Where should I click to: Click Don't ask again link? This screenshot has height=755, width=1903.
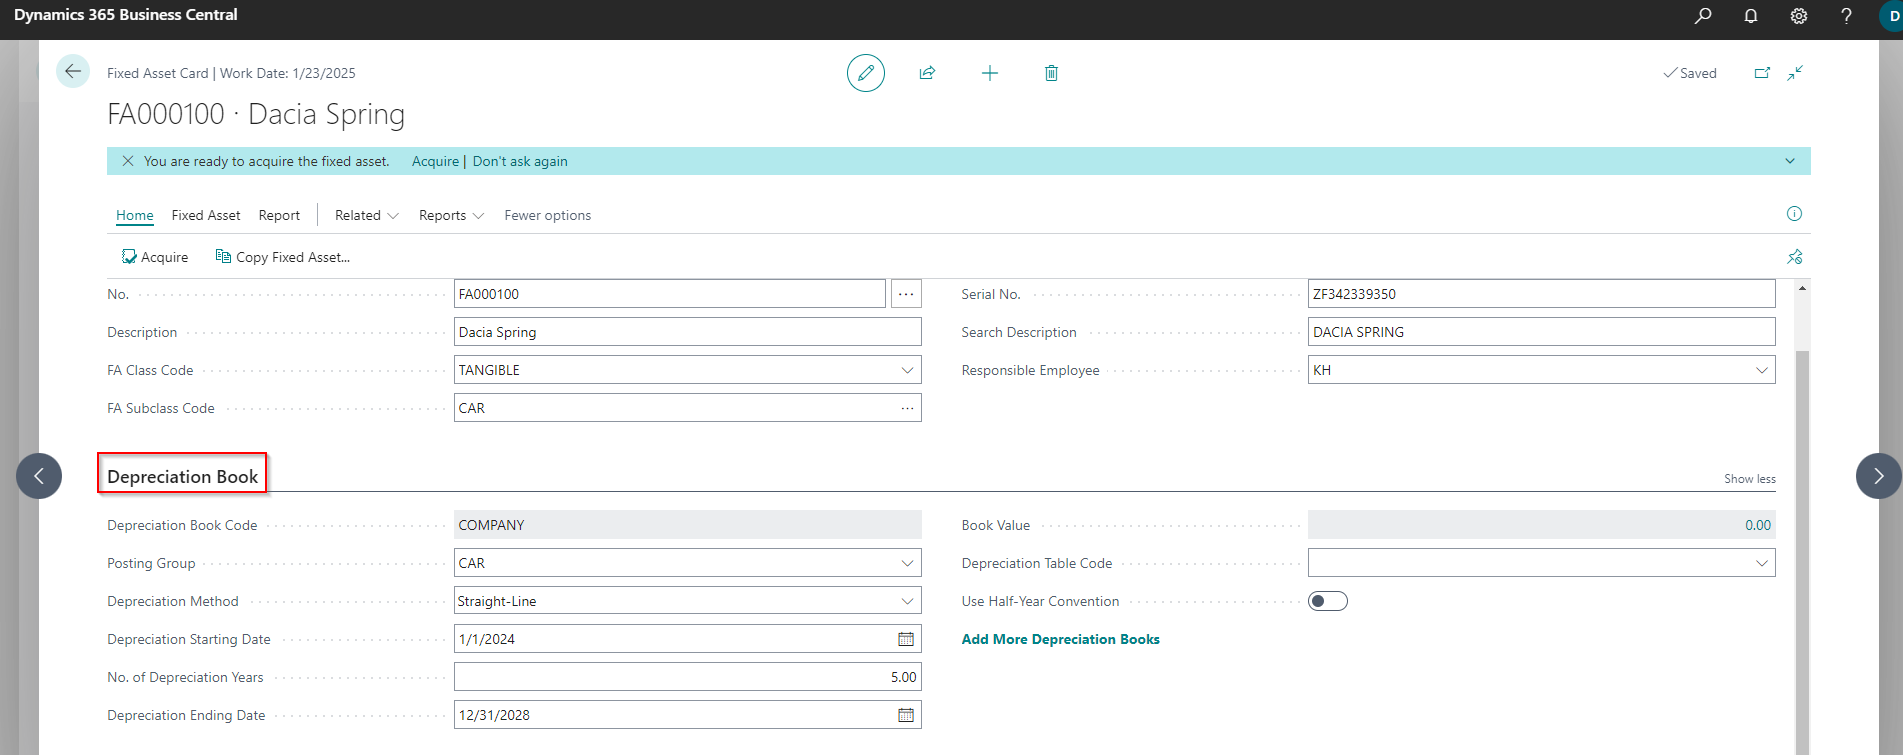[x=520, y=161]
